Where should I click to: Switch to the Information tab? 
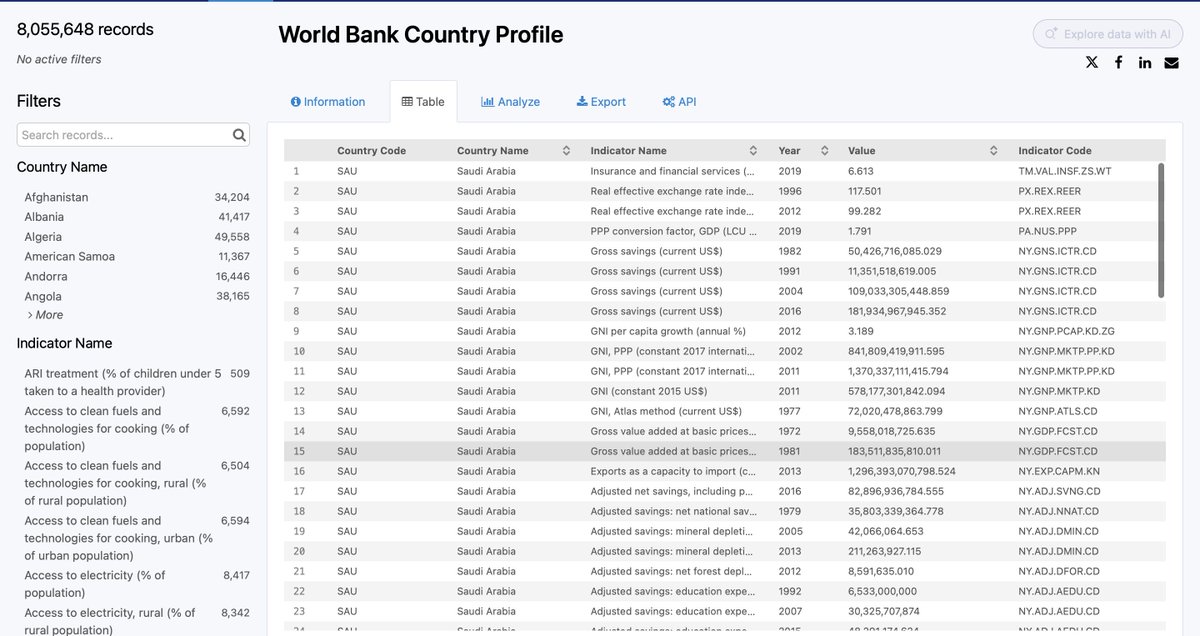(329, 101)
